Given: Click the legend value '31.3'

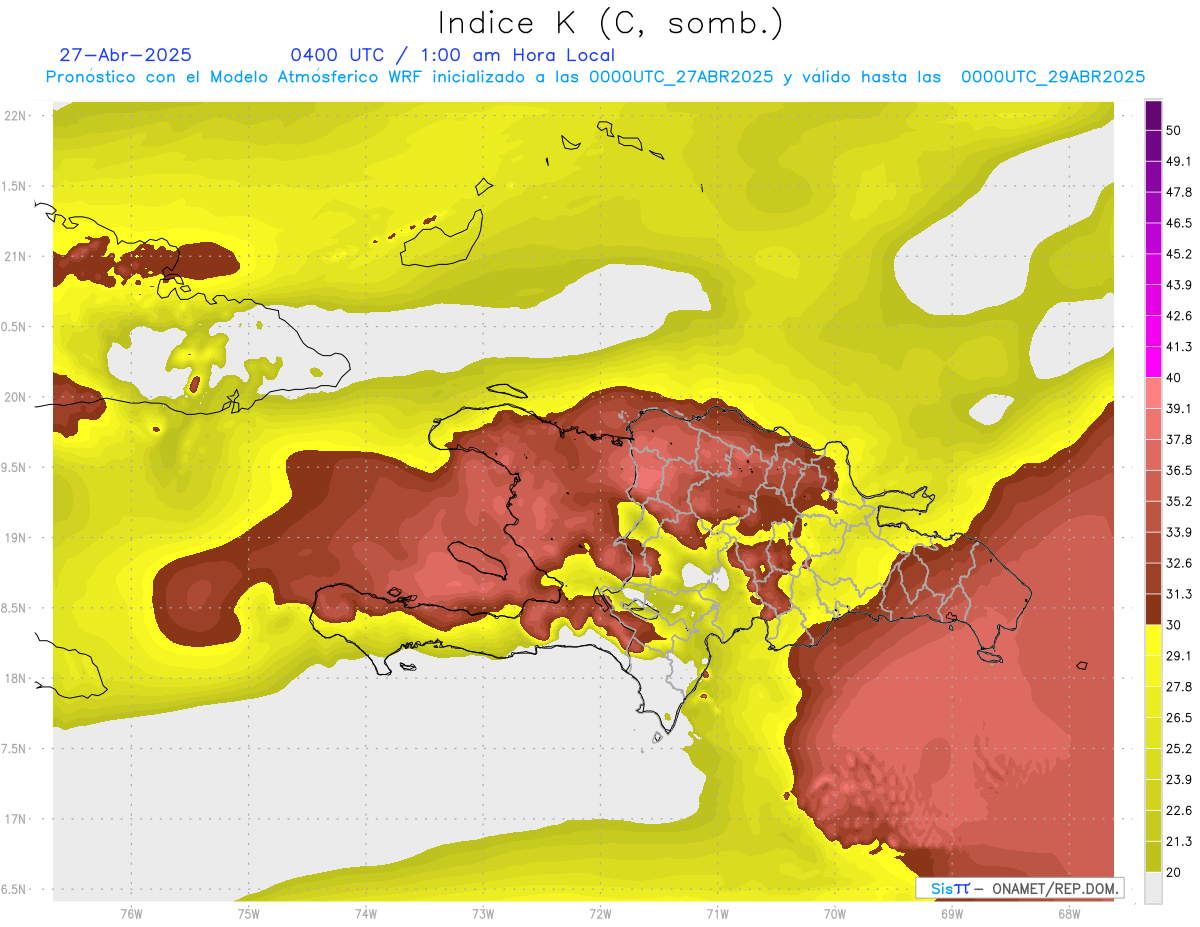Looking at the screenshot, I should 1179,594.
